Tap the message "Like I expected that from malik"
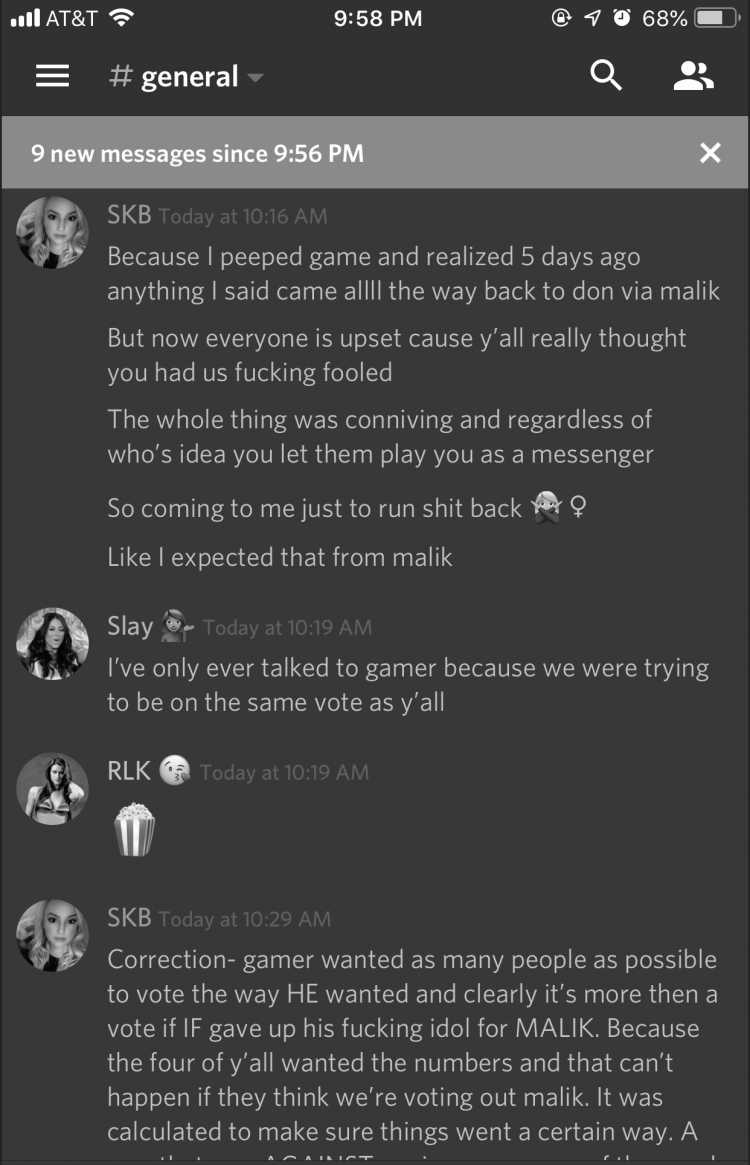750x1165 pixels. [279, 557]
